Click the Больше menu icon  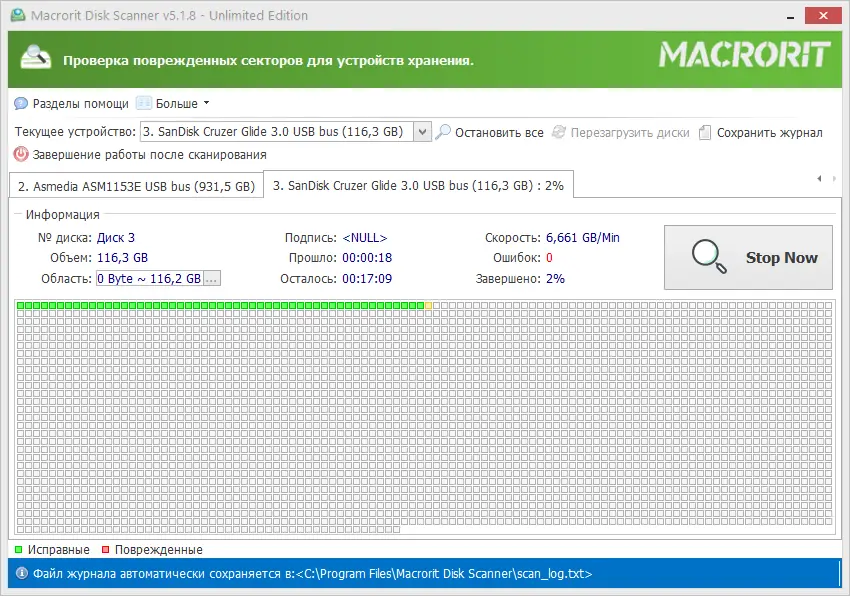point(144,103)
